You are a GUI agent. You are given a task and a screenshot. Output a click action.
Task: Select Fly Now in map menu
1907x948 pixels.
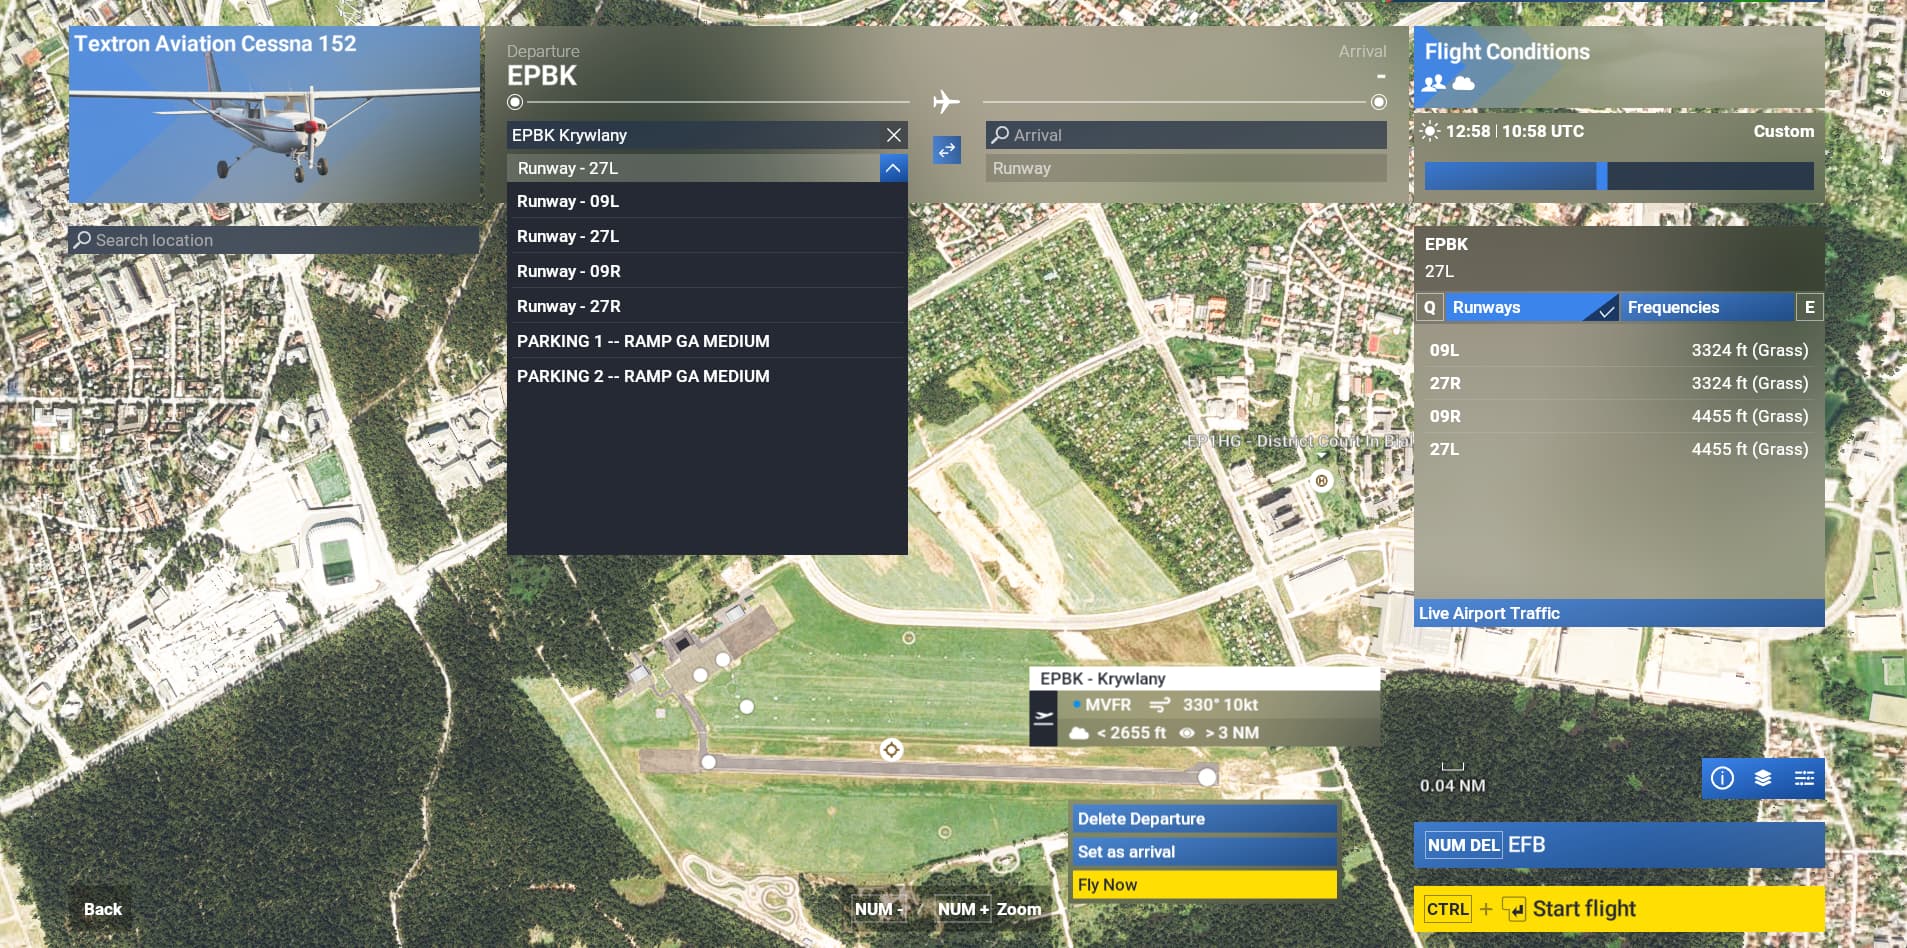click(x=1204, y=885)
